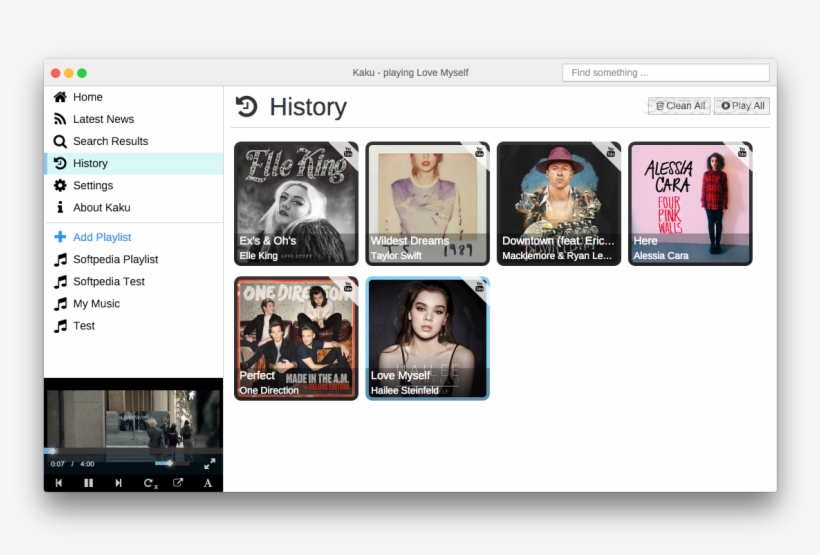
Task: Click the About Kaku info icon
Action: click(60, 207)
